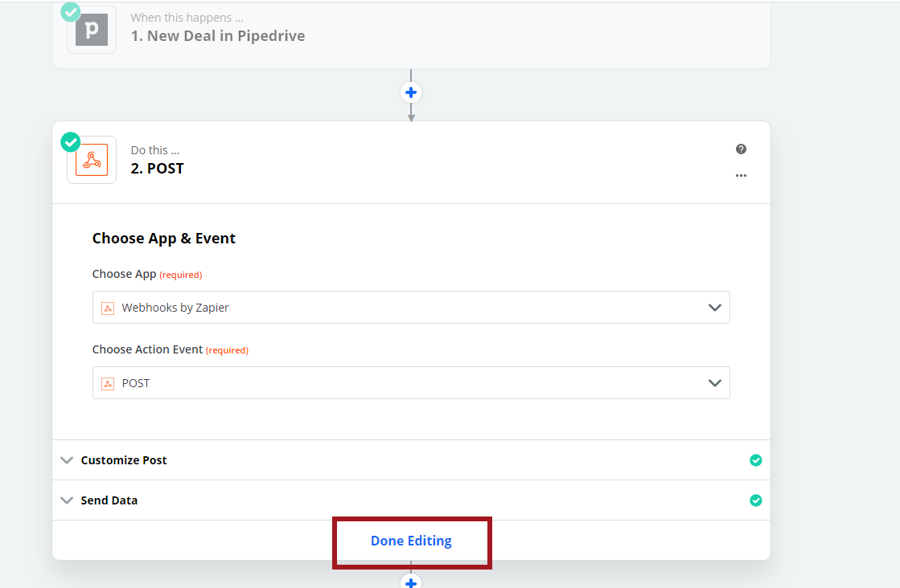Expand the Send Data section chevron

67,500
